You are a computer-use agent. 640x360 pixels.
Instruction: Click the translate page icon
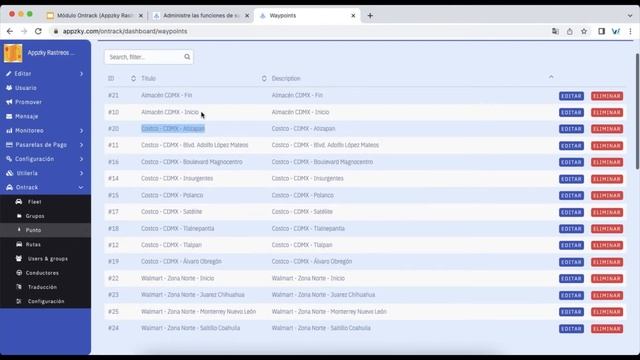555,31
